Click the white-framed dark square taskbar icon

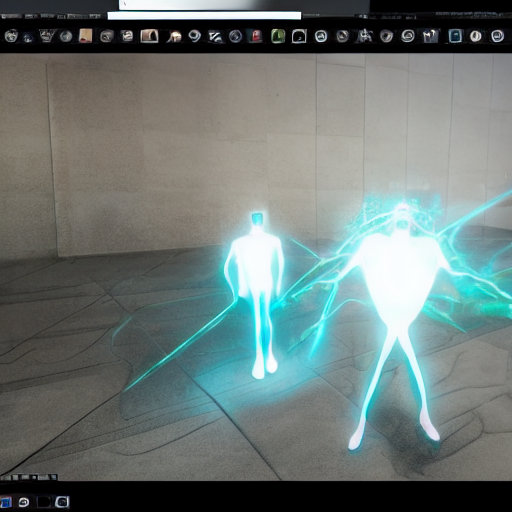pos(62,502)
